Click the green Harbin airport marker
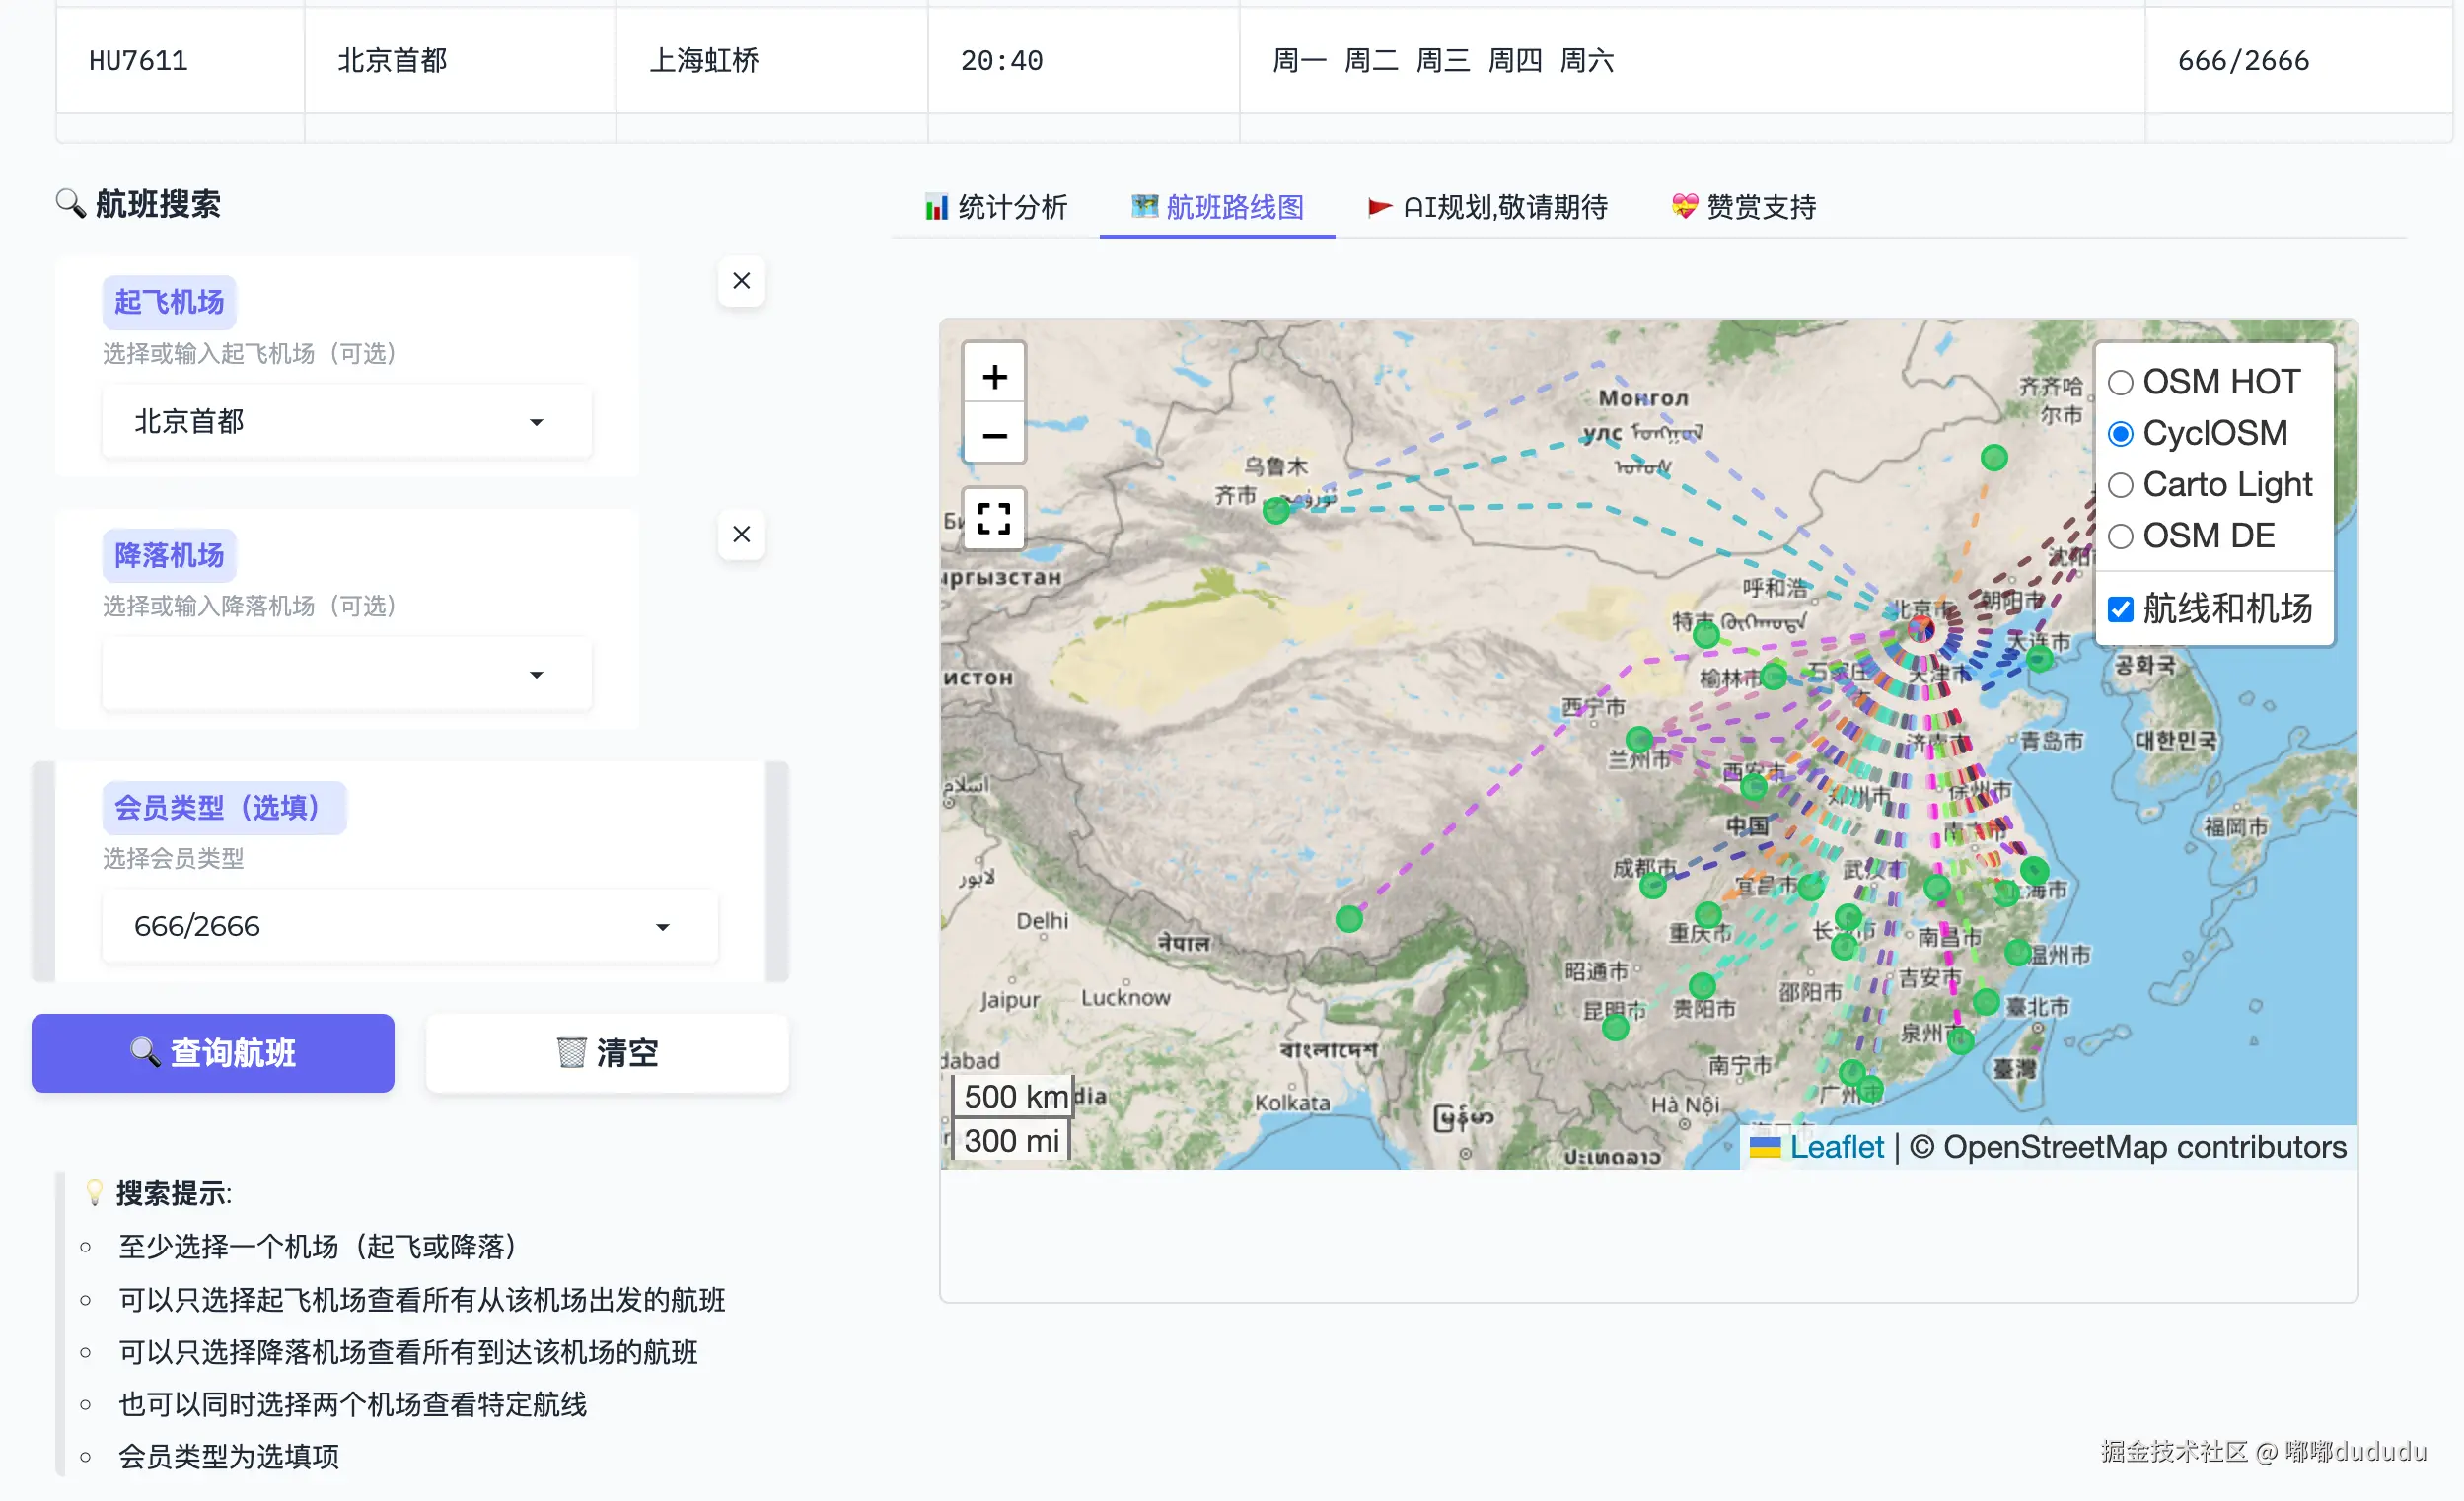 (x=1993, y=458)
